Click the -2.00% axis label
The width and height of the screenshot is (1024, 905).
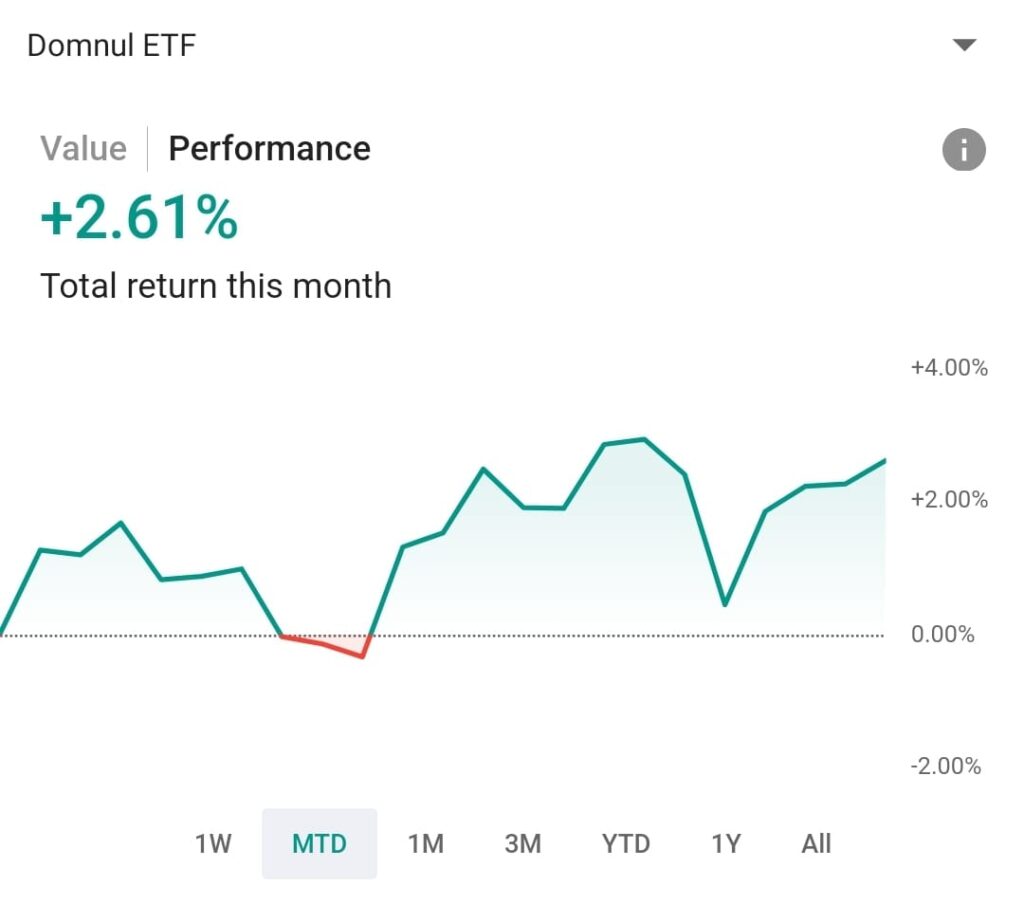[x=946, y=767]
